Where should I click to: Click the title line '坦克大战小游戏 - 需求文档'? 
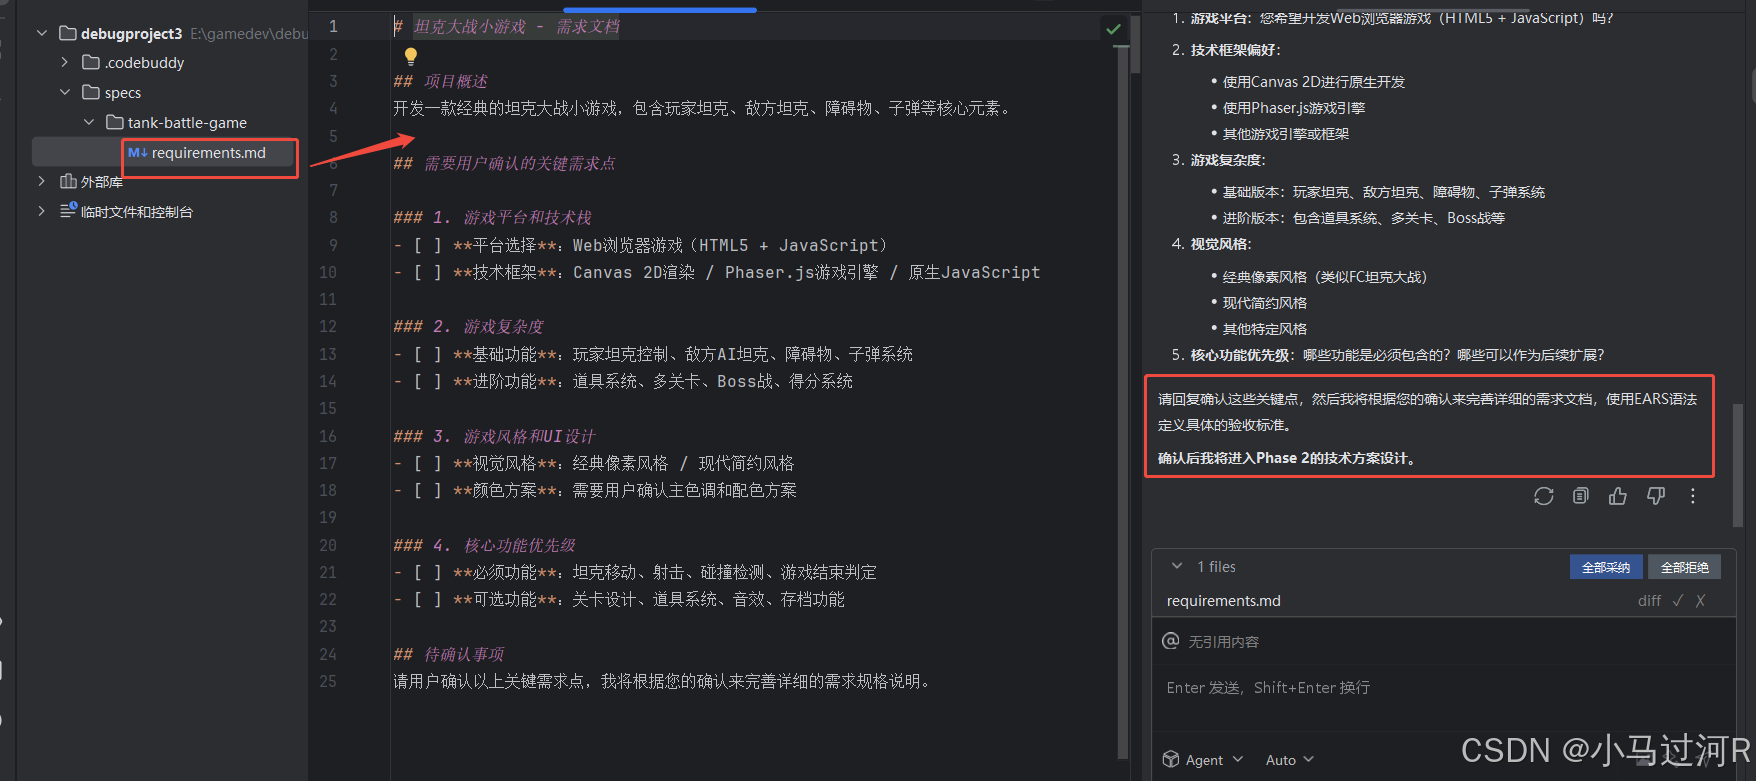(517, 26)
